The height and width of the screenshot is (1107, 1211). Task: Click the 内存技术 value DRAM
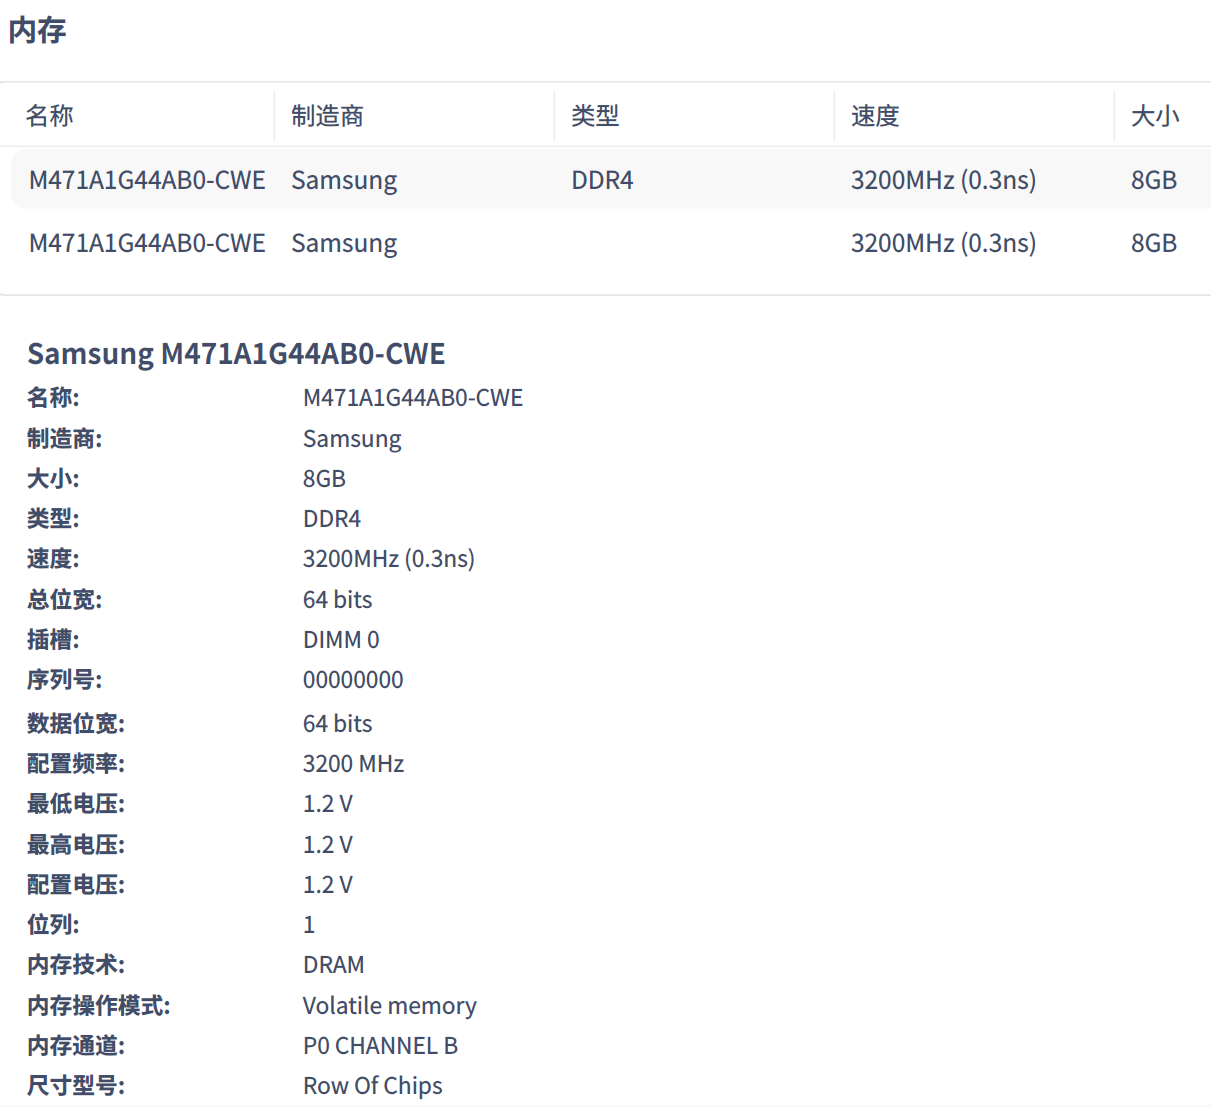pyautogui.click(x=334, y=965)
